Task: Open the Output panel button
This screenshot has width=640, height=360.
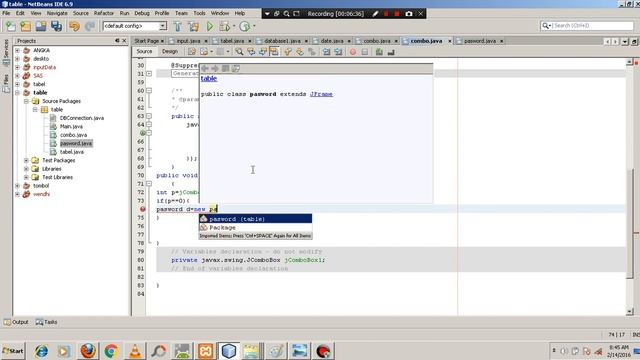Action: point(16,322)
